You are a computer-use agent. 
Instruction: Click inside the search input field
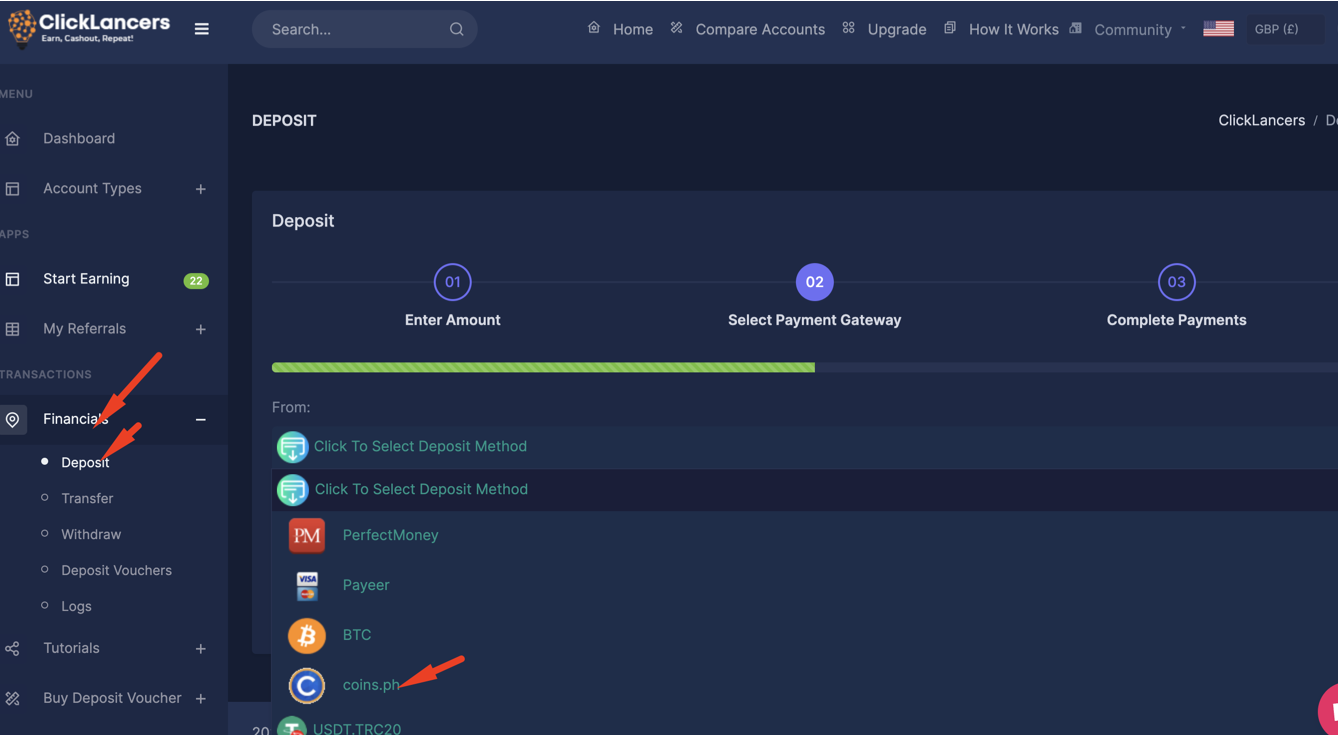pos(350,29)
